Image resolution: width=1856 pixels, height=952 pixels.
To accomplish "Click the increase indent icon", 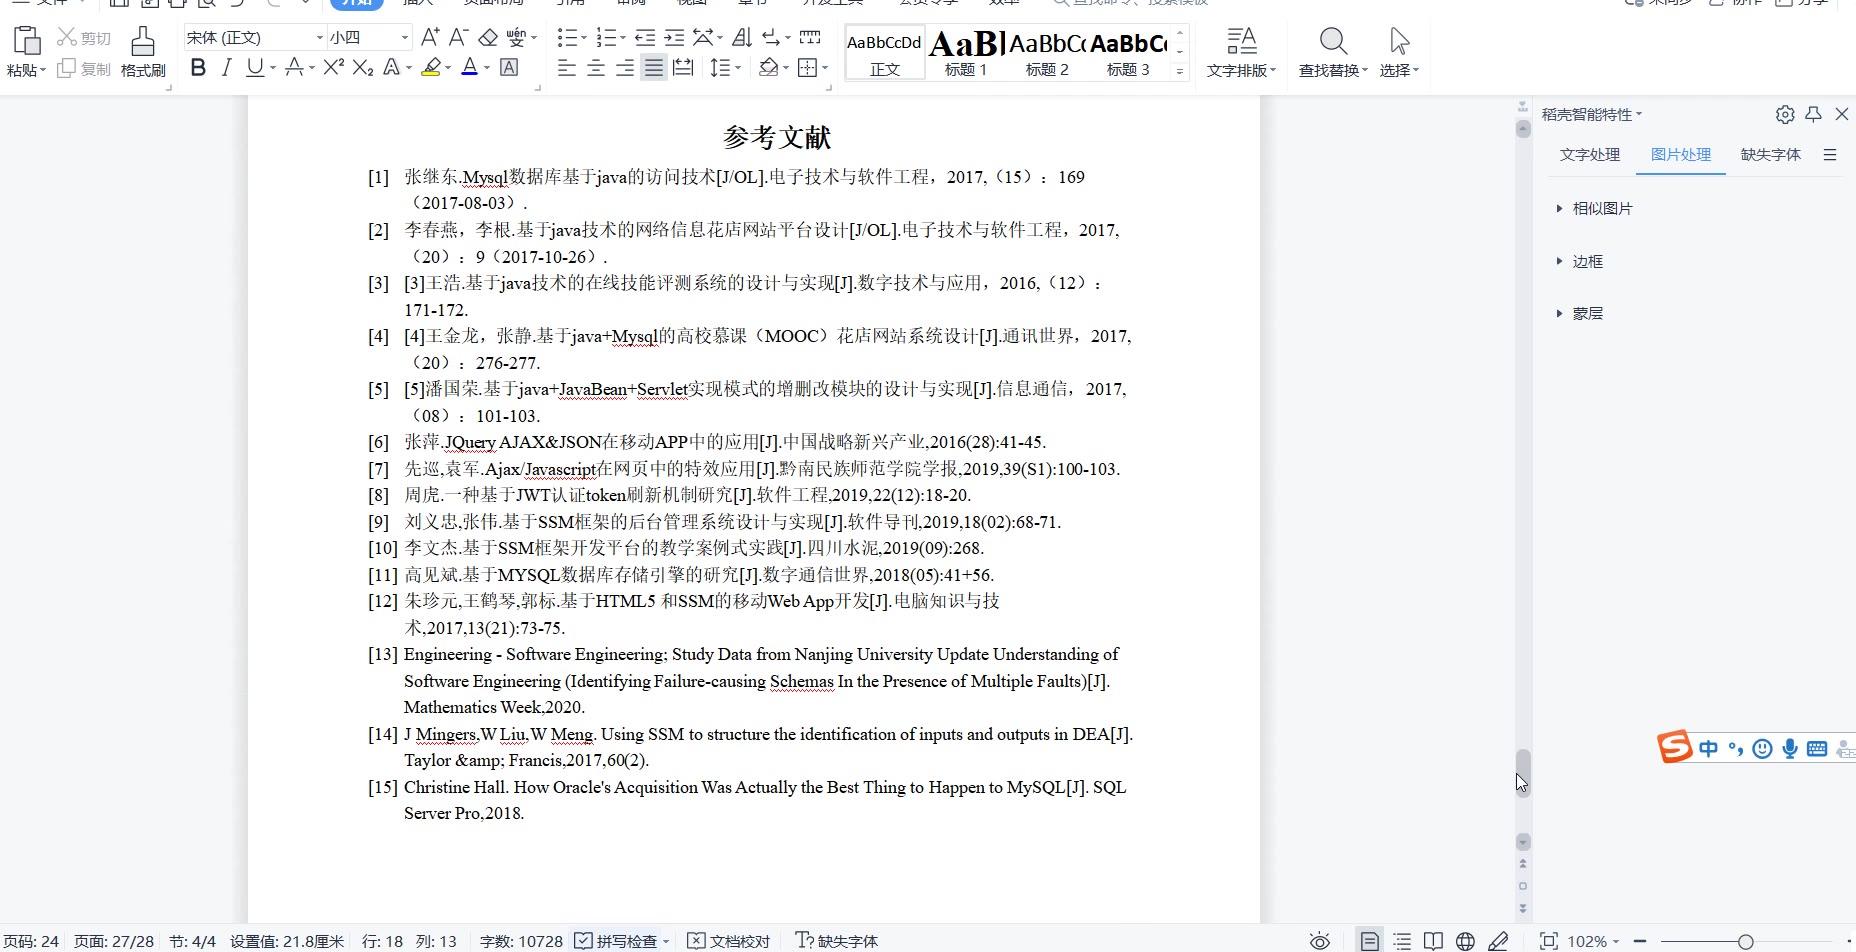I will [675, 38].
